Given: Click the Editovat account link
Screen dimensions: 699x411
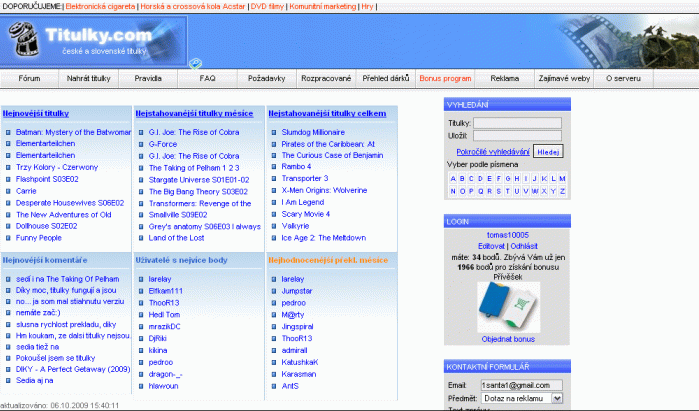Looking at the screenshot, I should (491, 246).
